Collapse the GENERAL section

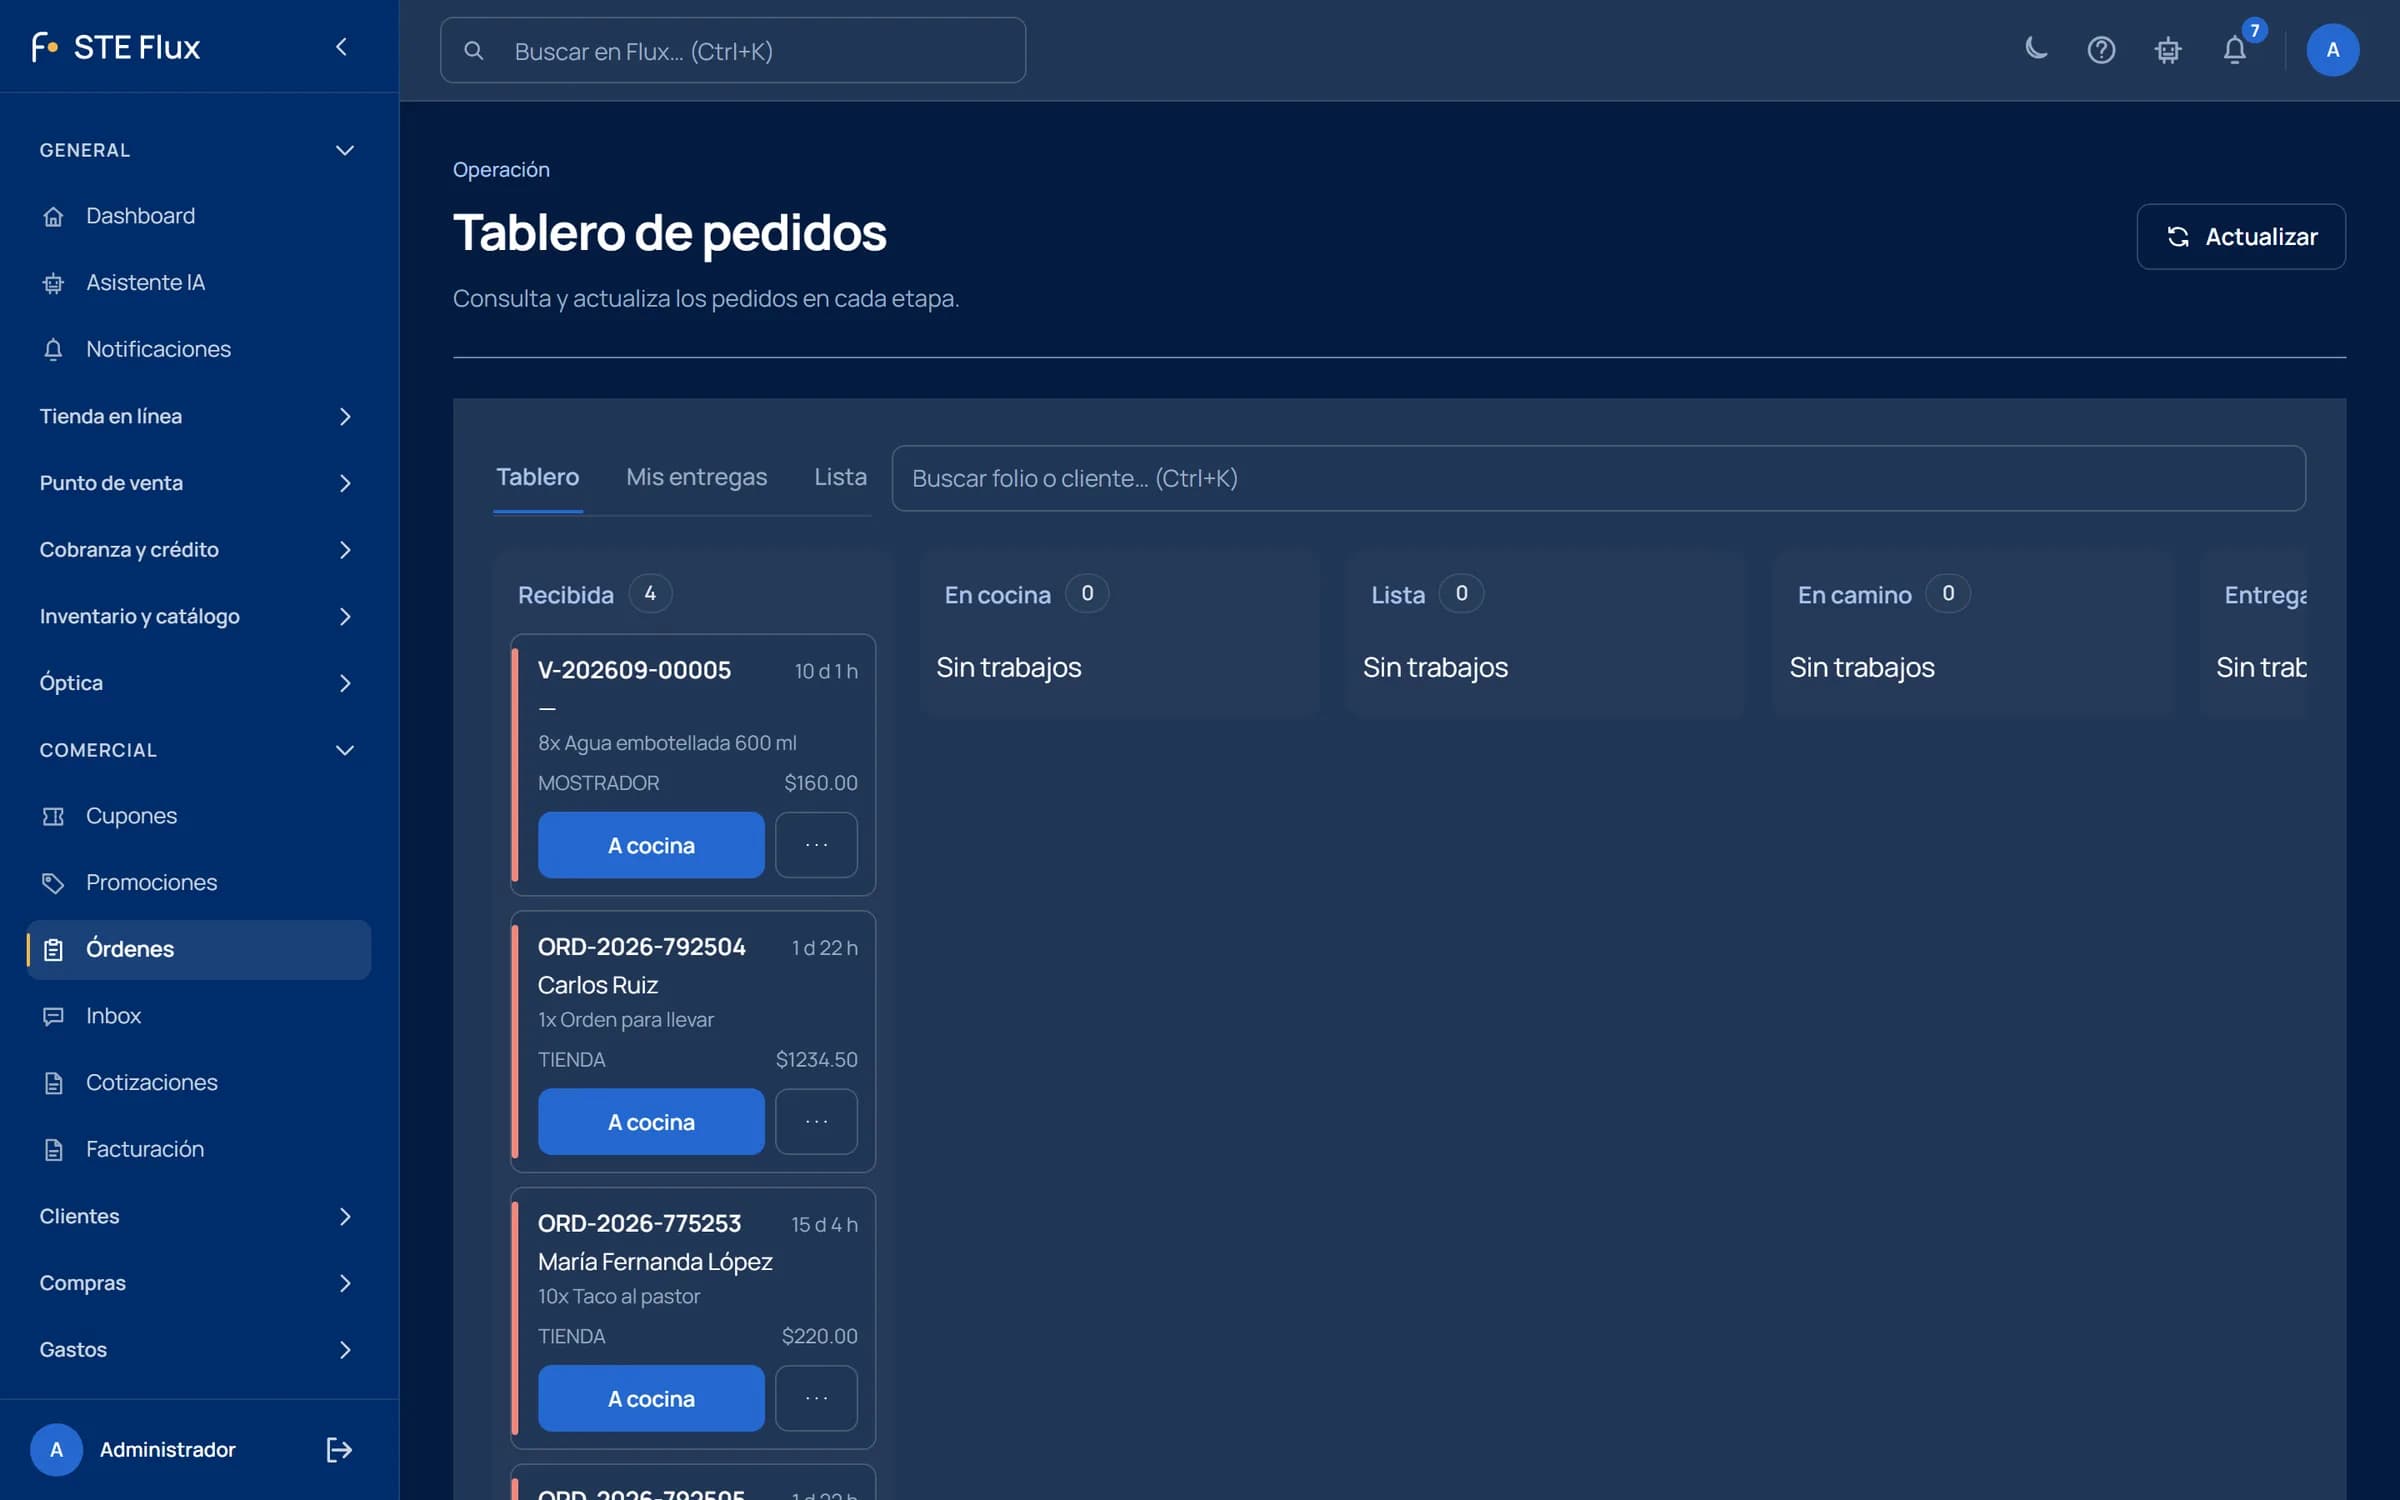click(x=199, y=150)
